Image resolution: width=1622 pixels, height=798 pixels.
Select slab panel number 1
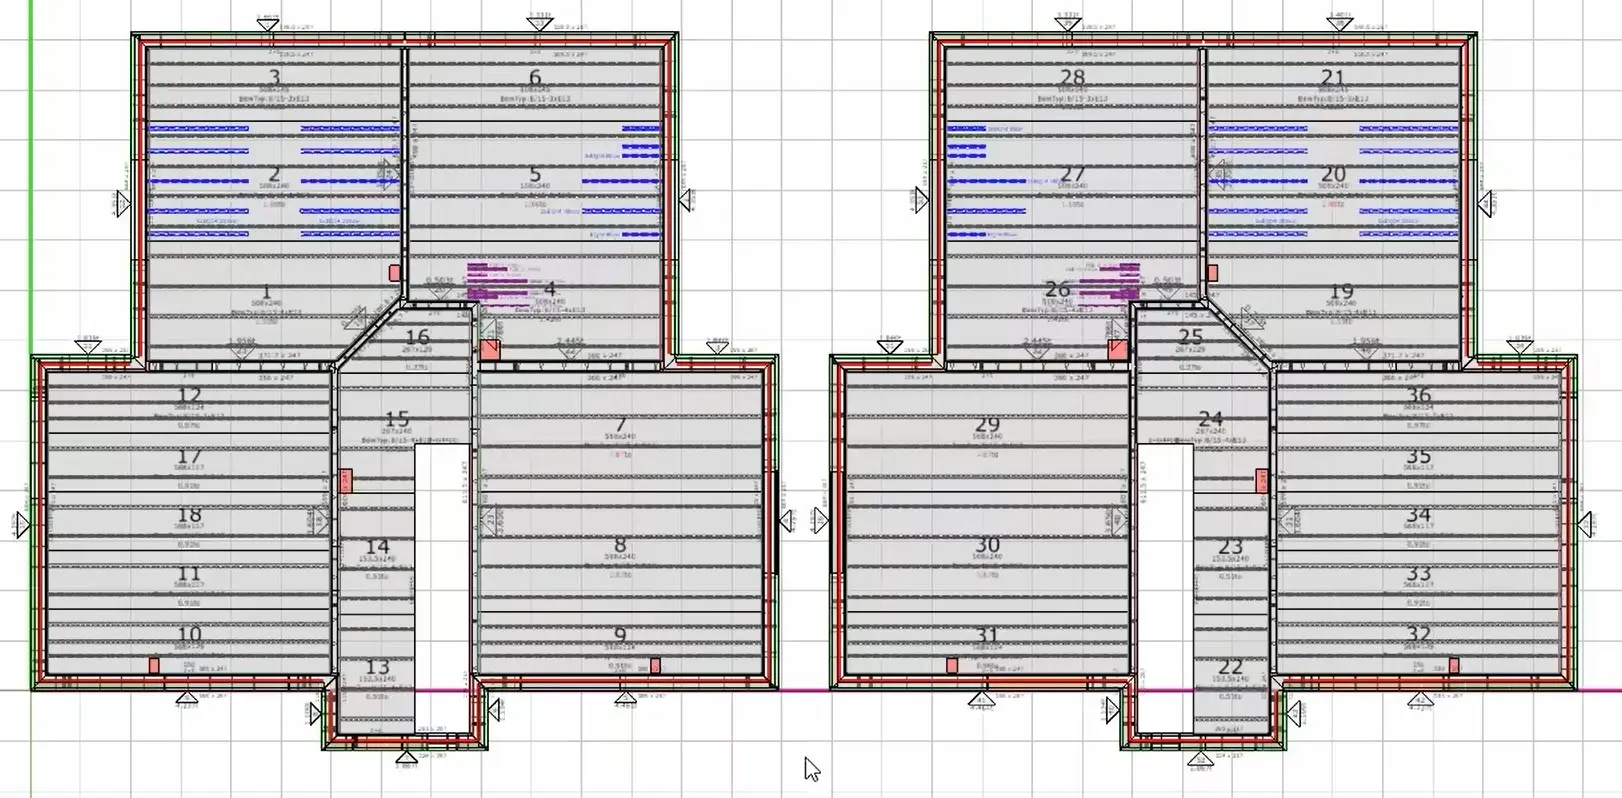pos(267,293)
